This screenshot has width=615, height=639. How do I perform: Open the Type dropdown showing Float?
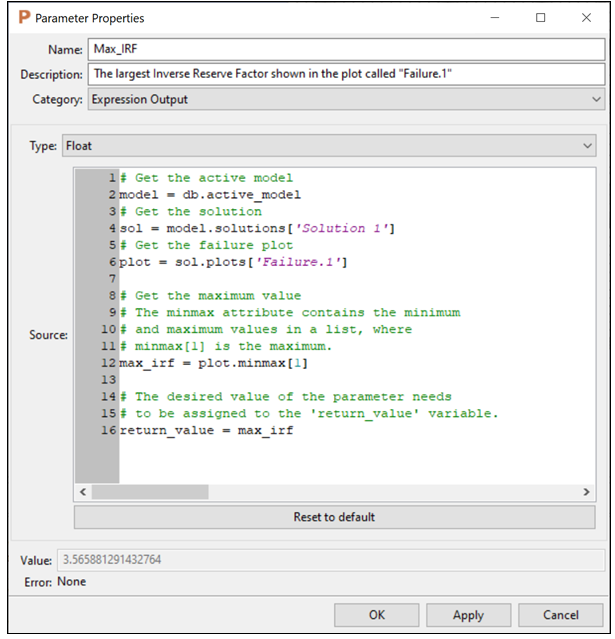(x=329, y=146)
